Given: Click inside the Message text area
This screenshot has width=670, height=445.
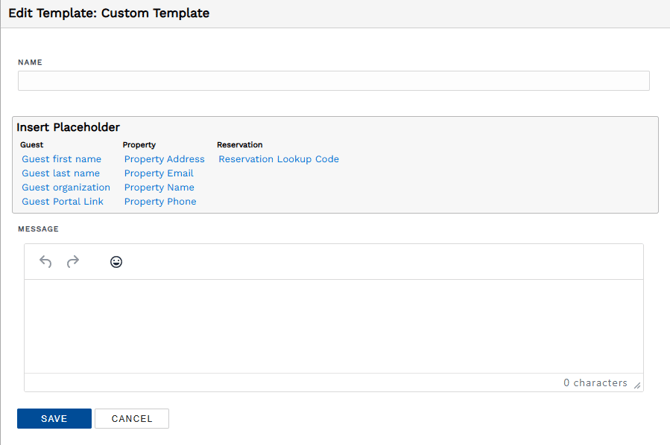Looking at the screenshot, I should coord(333,326).
